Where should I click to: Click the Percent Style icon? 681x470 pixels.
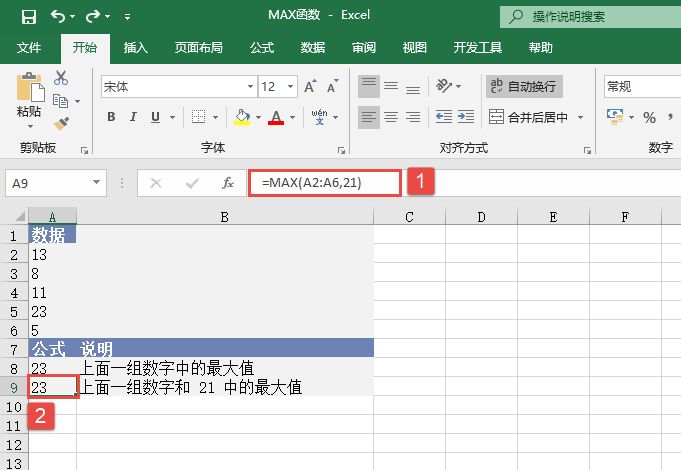(649, 118)
